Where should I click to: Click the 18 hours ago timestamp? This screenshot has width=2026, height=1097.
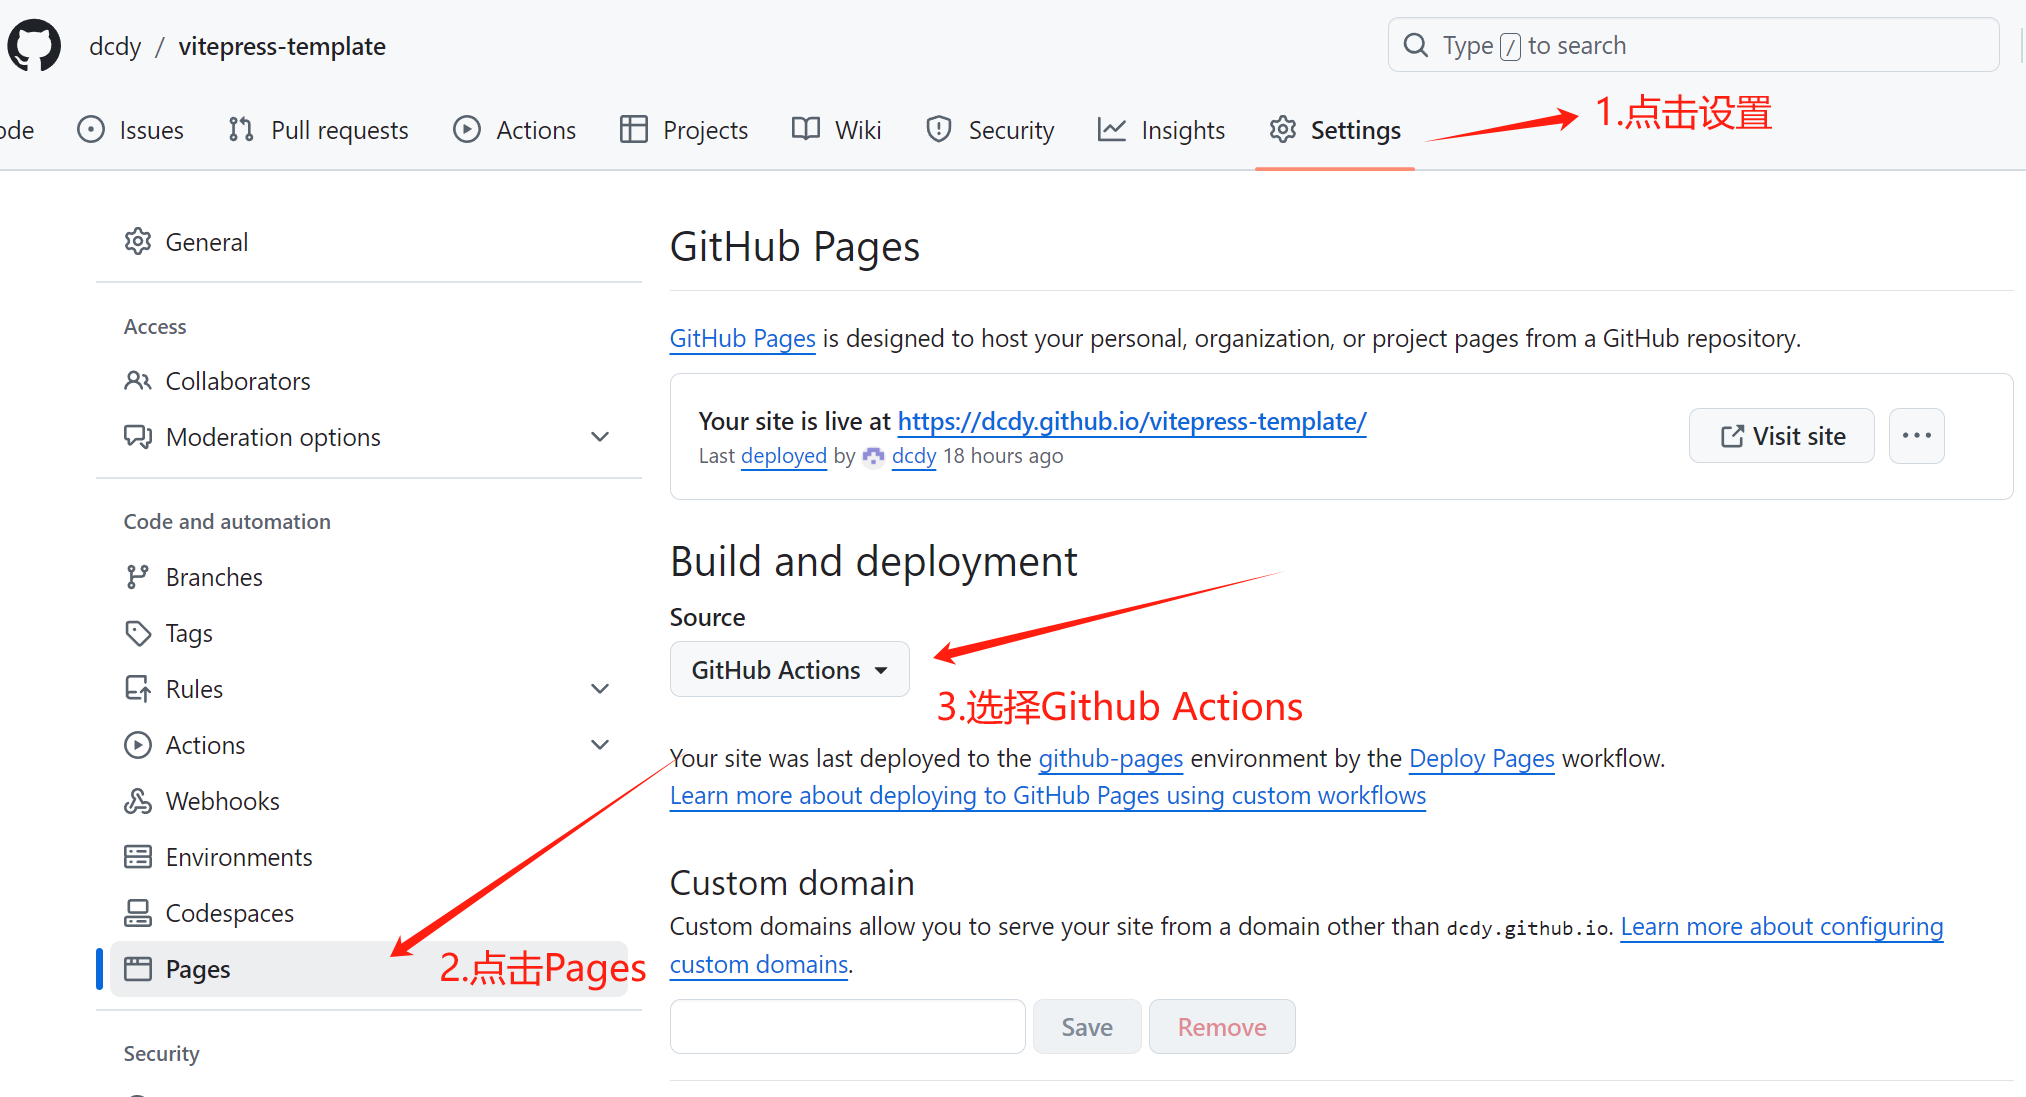click(x=1003, y=456)
